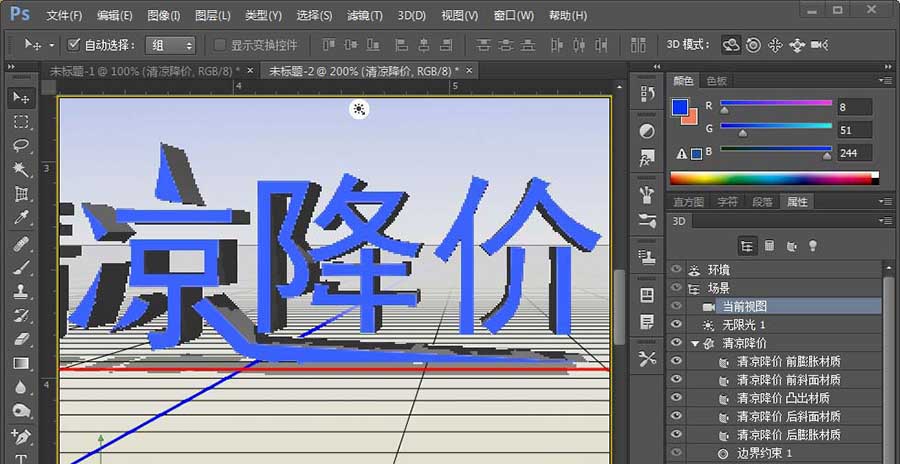
Task: Hide the 无限光 1 light layer
Action: [x=677, y=325]
